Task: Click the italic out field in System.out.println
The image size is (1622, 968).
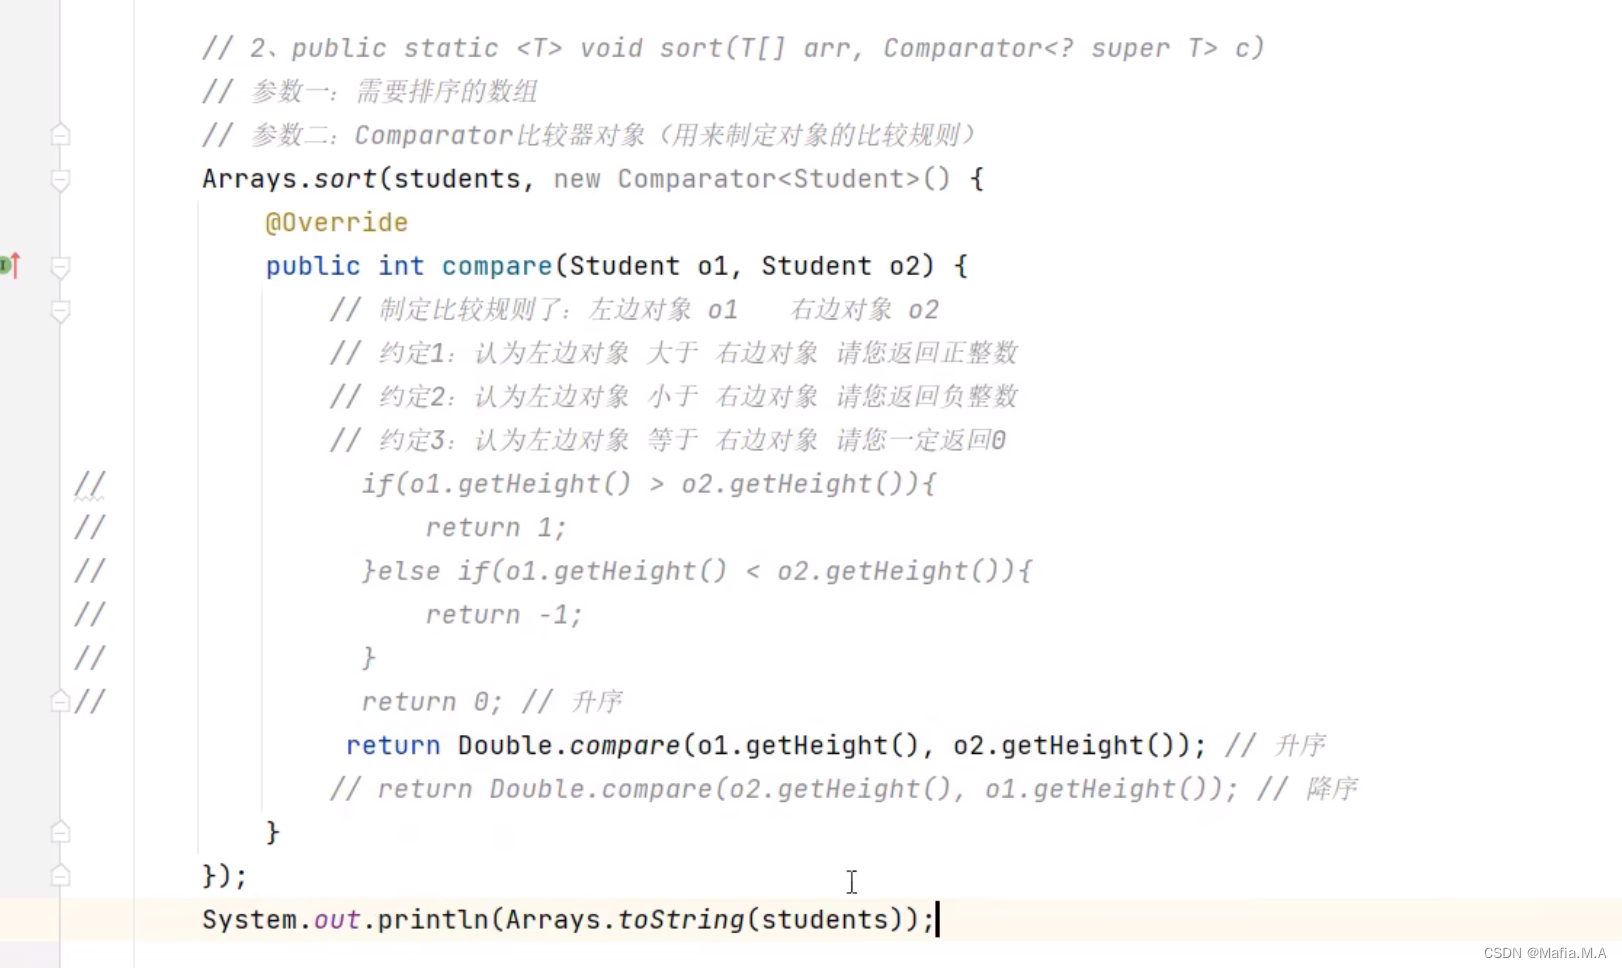Action: 337,919
